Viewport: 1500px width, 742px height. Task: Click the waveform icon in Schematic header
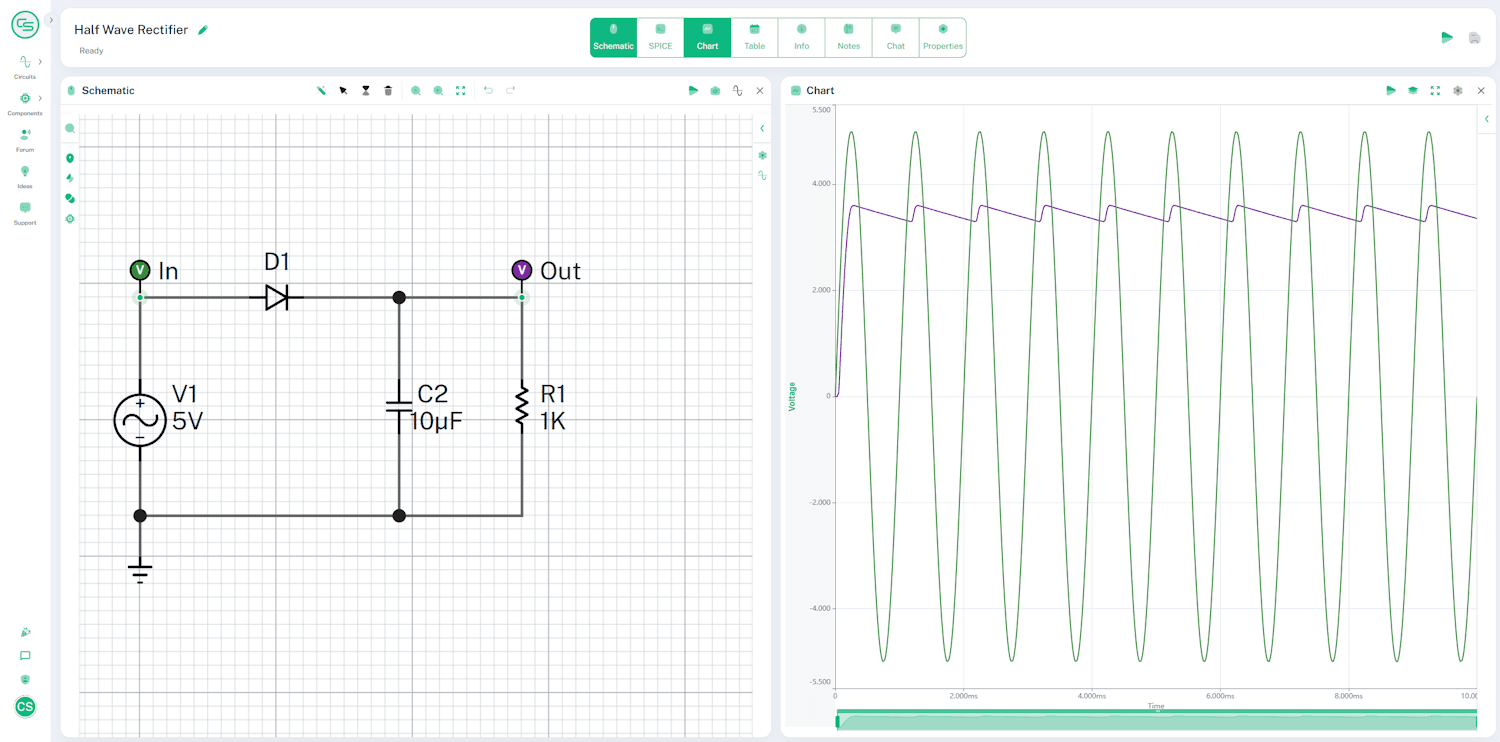pyautogui.click(x=738, y=90)
